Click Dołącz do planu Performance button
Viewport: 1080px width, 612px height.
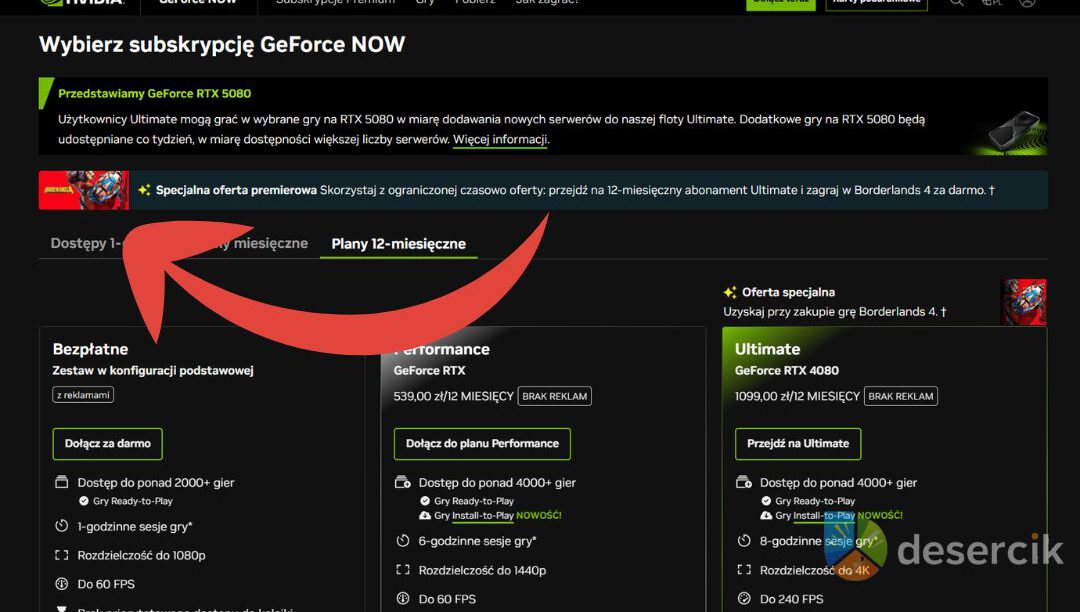tap(482, 444)
